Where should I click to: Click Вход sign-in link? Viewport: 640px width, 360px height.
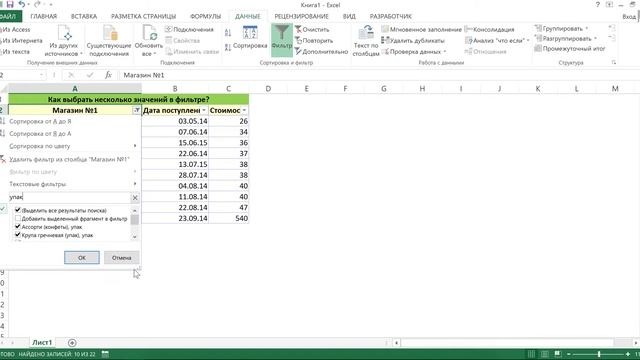click(629, 16)
